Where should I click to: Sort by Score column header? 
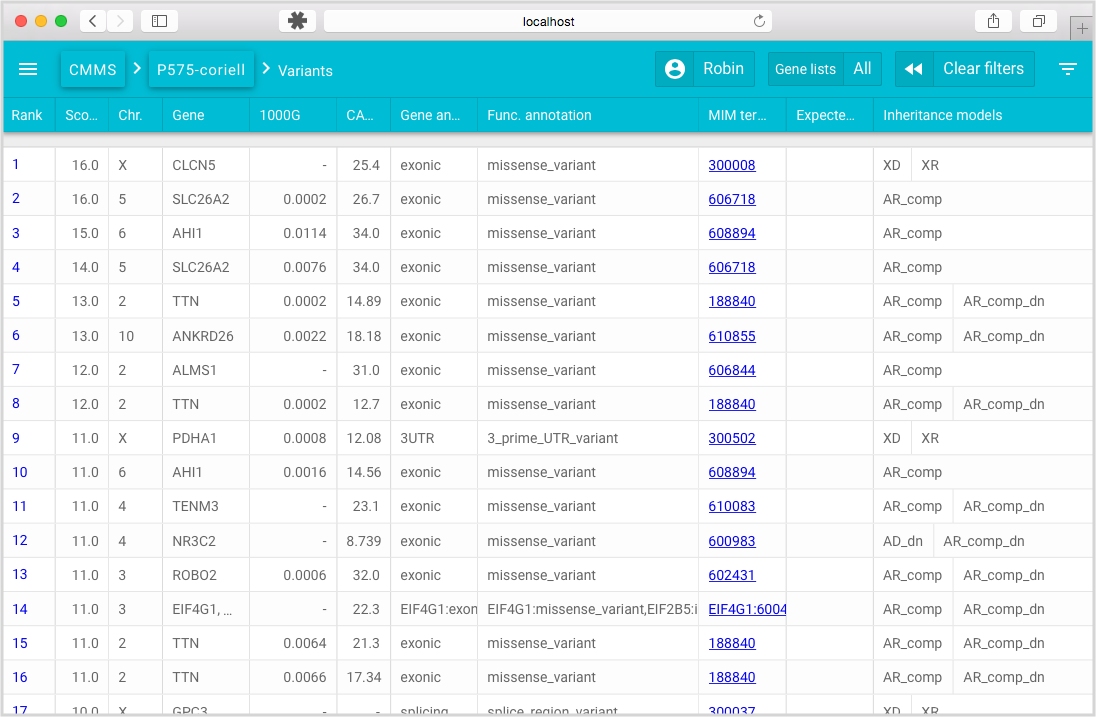[x=82, y=115]
